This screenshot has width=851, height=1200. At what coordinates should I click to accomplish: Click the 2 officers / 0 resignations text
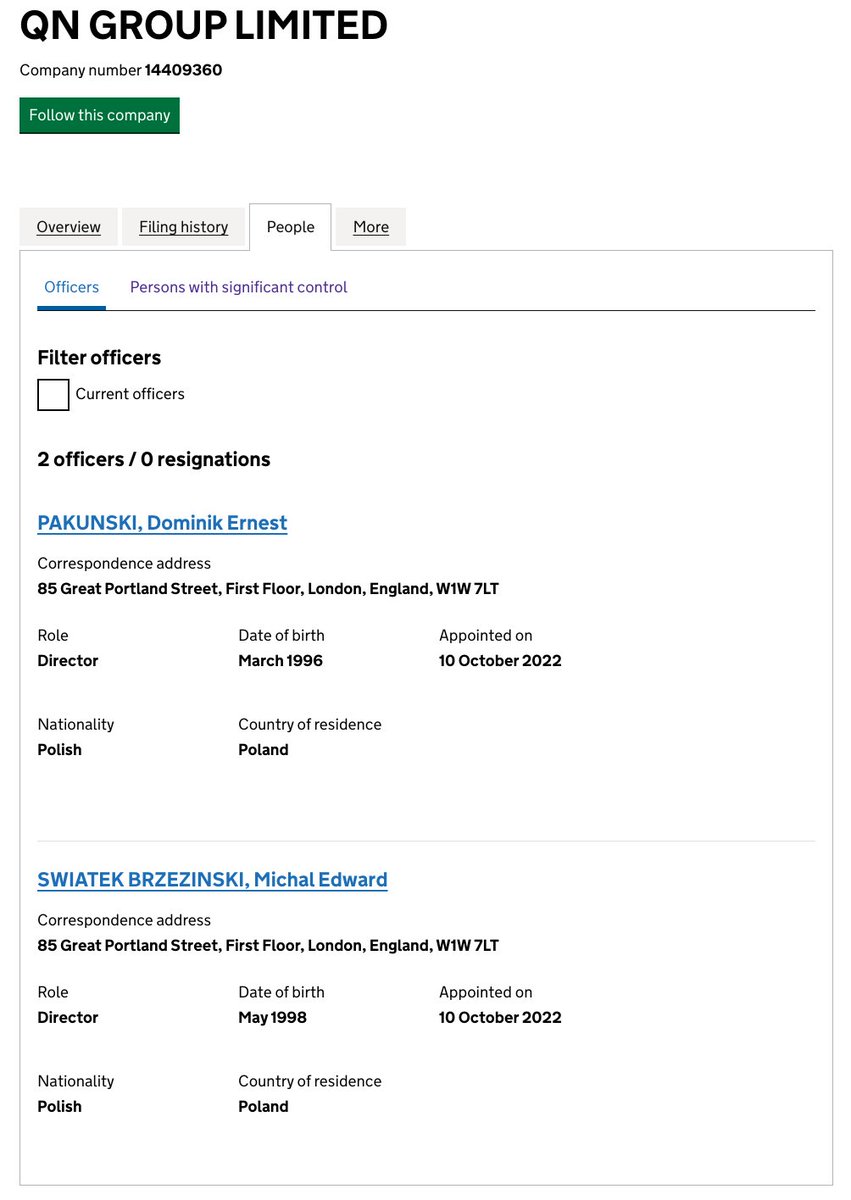154,459
